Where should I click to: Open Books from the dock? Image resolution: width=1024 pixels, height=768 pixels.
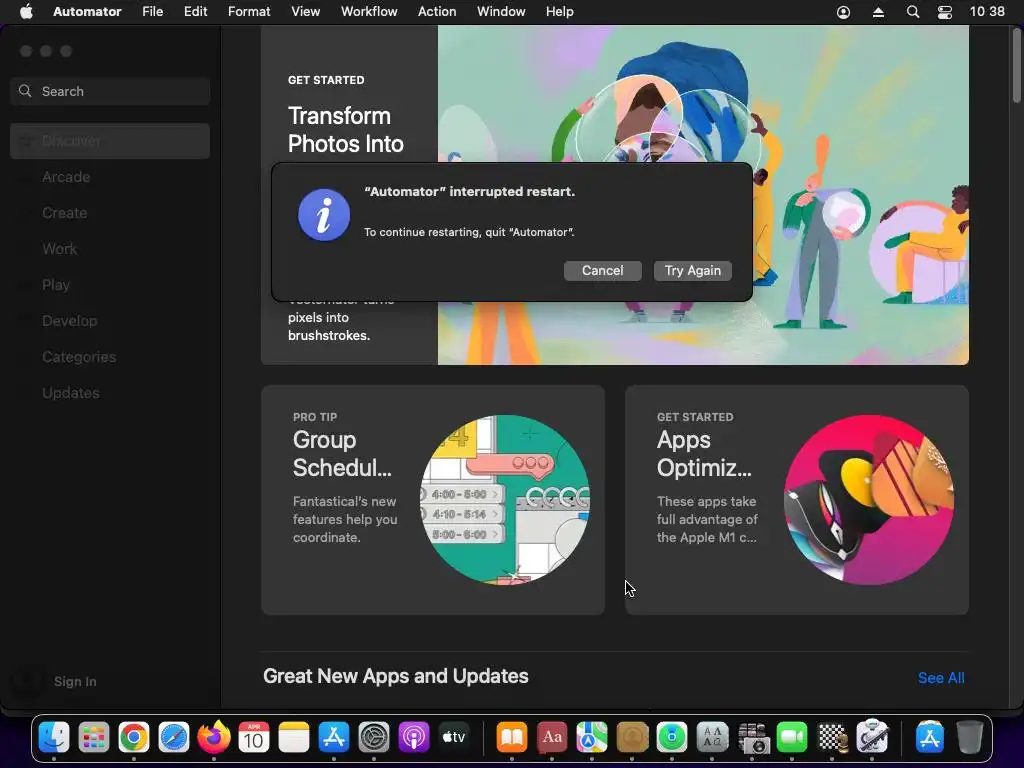point(512,737)
